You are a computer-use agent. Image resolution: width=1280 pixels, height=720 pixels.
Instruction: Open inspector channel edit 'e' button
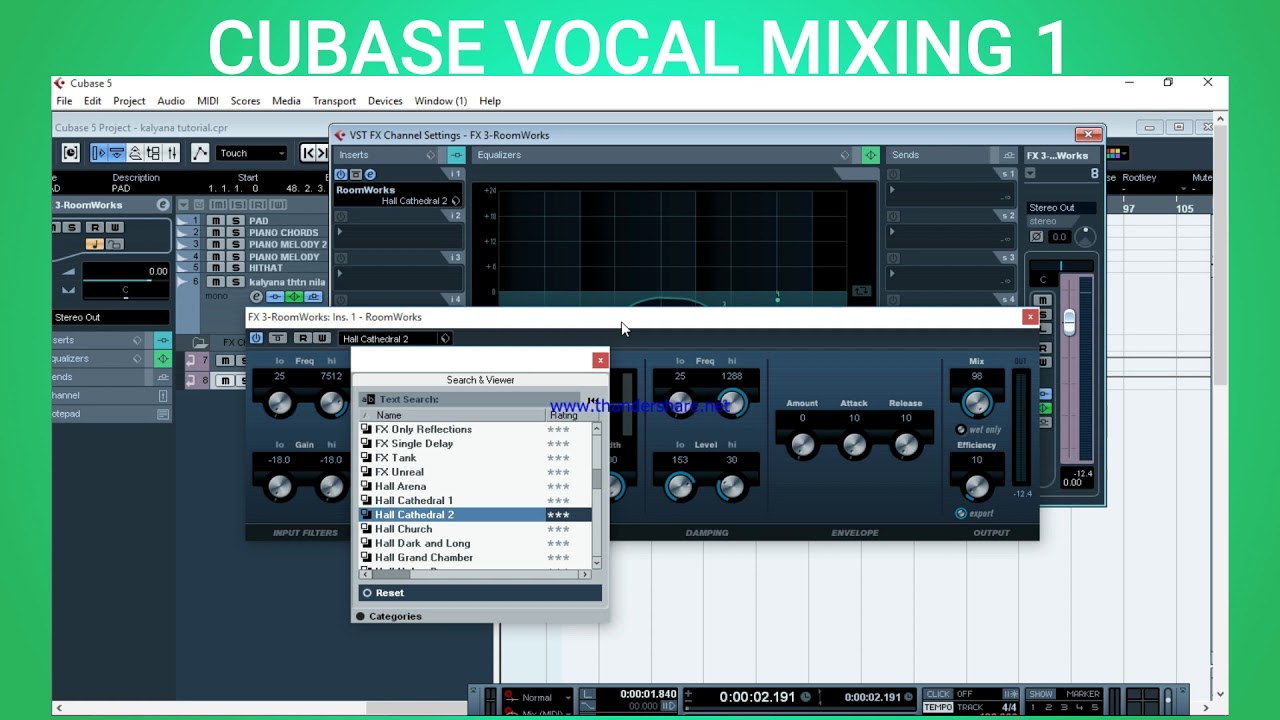coord(163,205)
